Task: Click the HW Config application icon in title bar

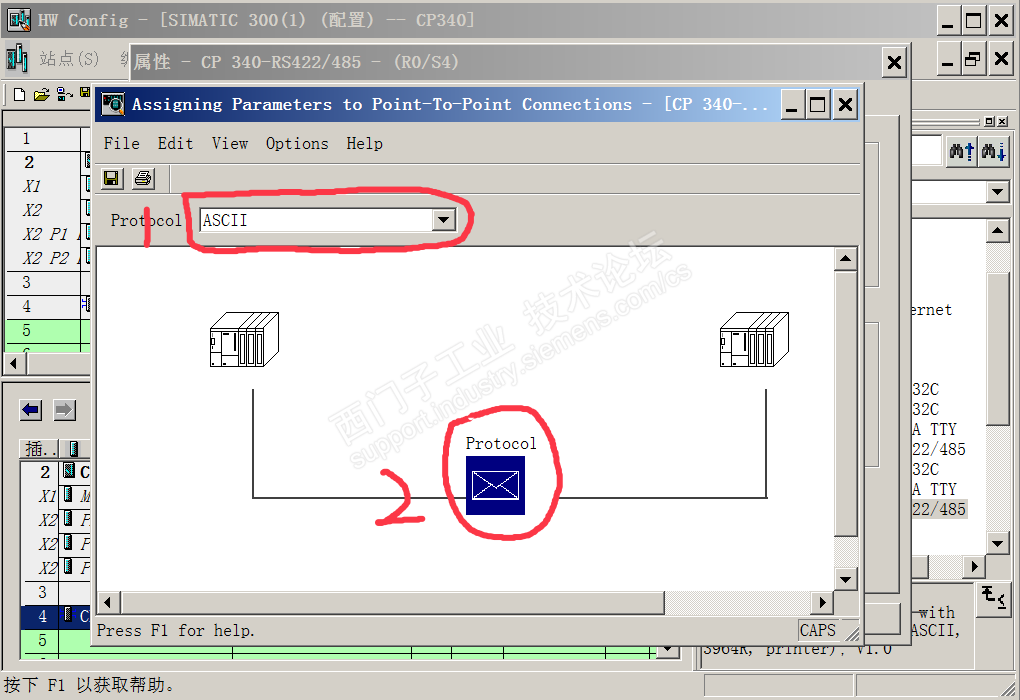Action: click(19, 20)
